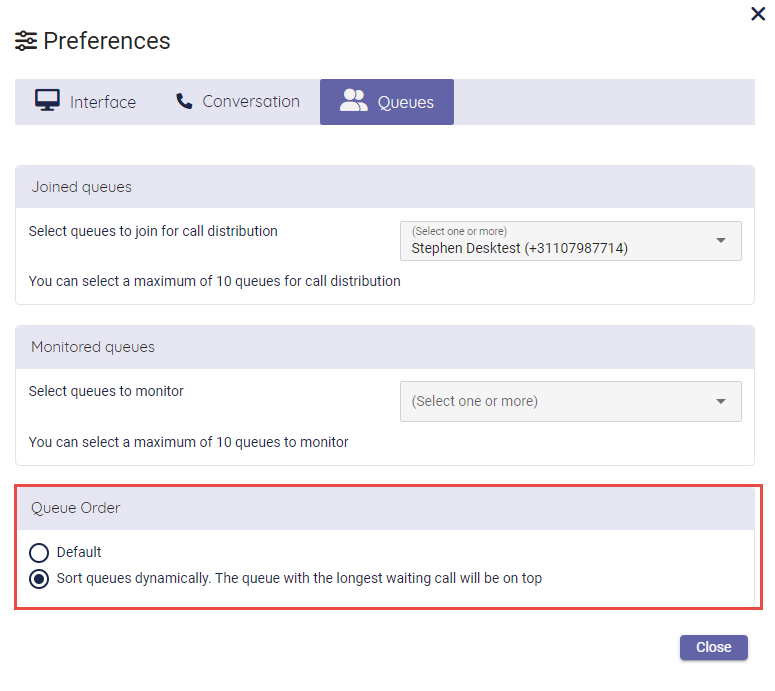Select the Default queue order radio button
Viewport: 775px width, 691px height.
click(x=39, y=552)
